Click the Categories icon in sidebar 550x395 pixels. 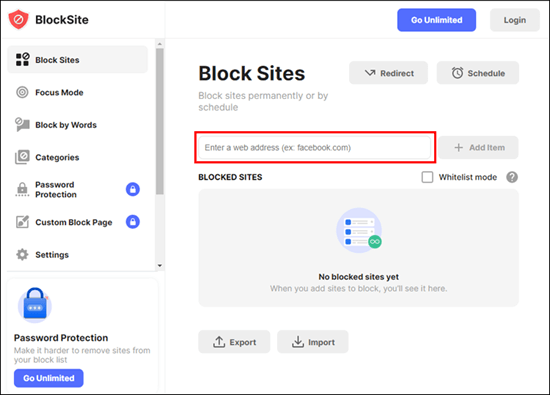click(22, 157)
